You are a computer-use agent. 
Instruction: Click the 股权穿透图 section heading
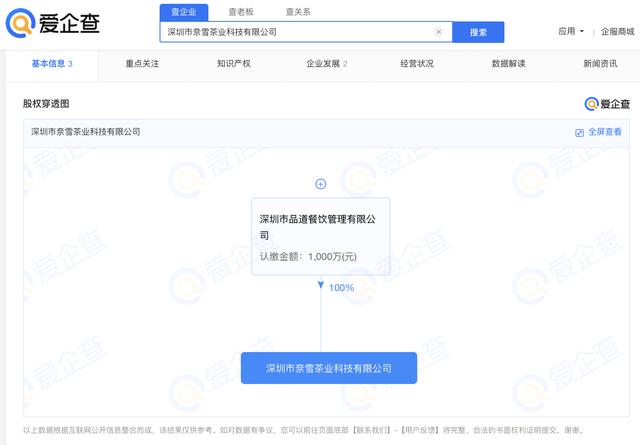[46, 104]
